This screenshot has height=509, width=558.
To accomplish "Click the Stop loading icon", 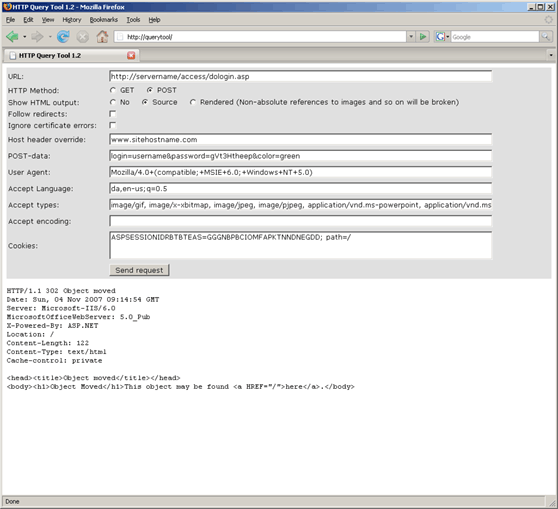I will click(x=83, y=37).
